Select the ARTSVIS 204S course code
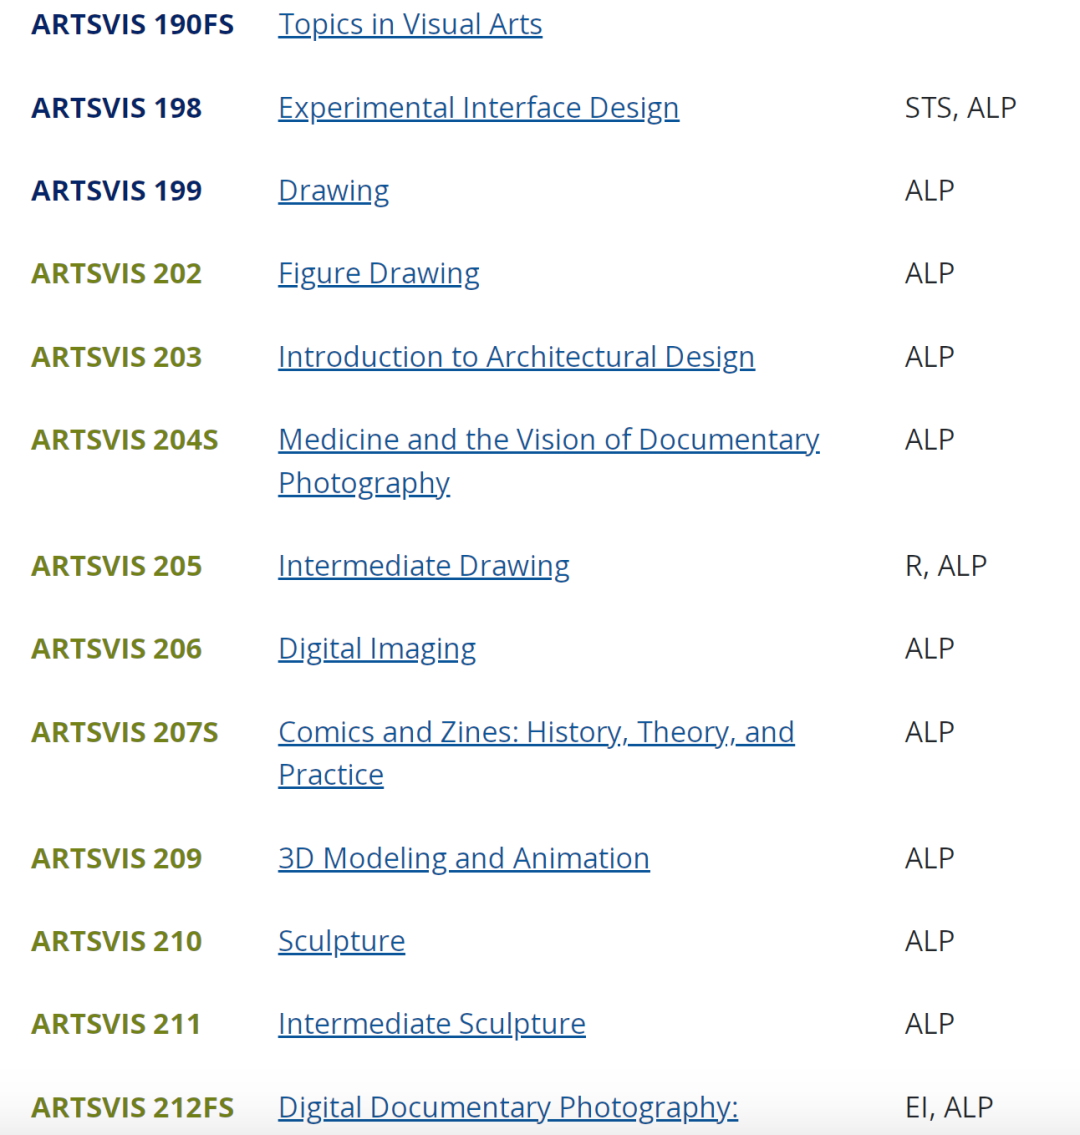 point(124,440)
